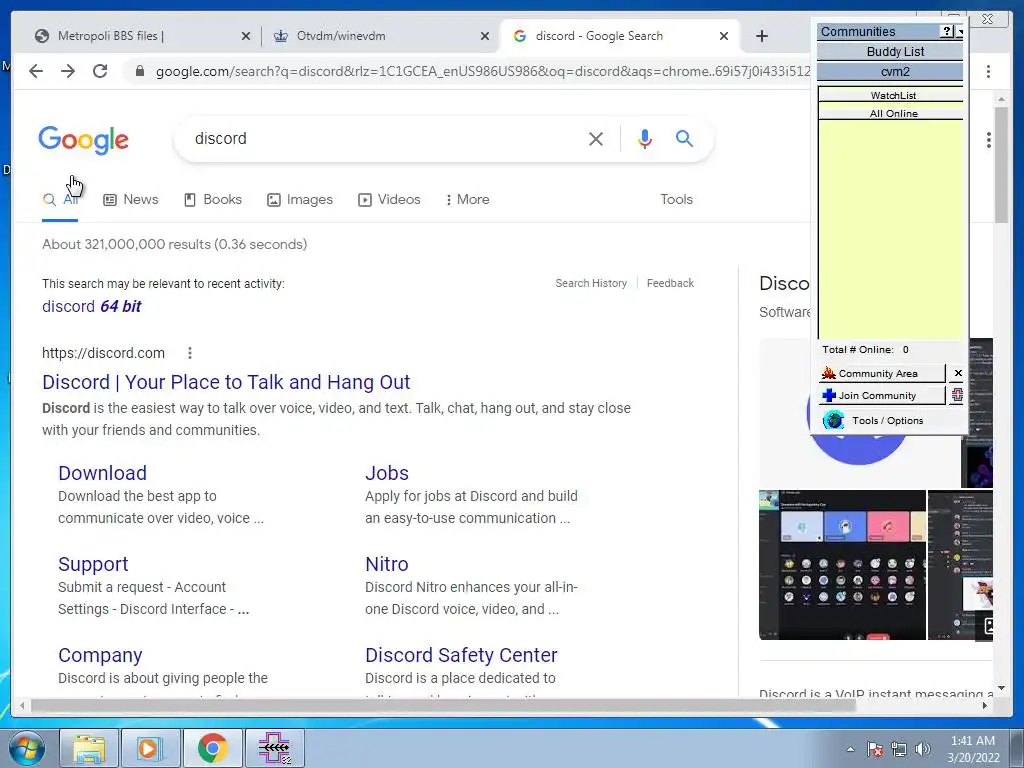The height and width of the screenshot is (768, 1024).
Task: Open the volume speaker tray icon
Action: click(x=922, y=749)
